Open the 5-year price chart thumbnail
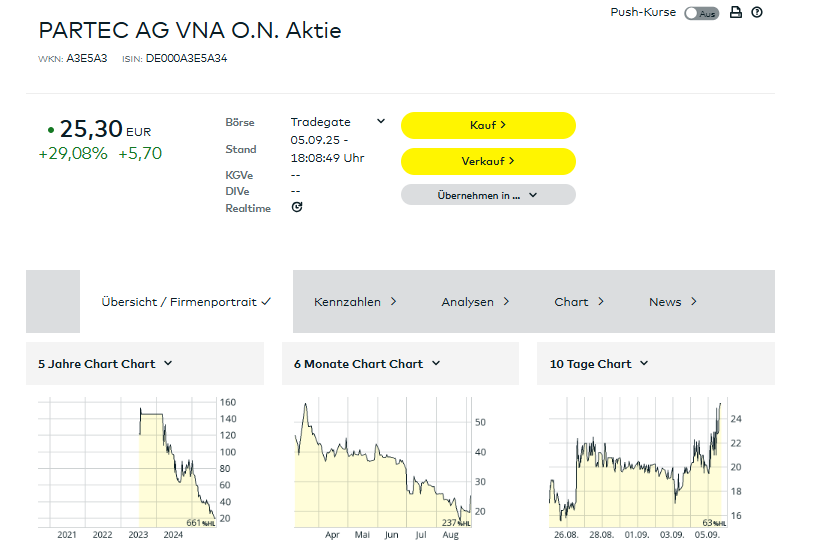This screenshot has height=548, width=814. click(x=137, y=469)
